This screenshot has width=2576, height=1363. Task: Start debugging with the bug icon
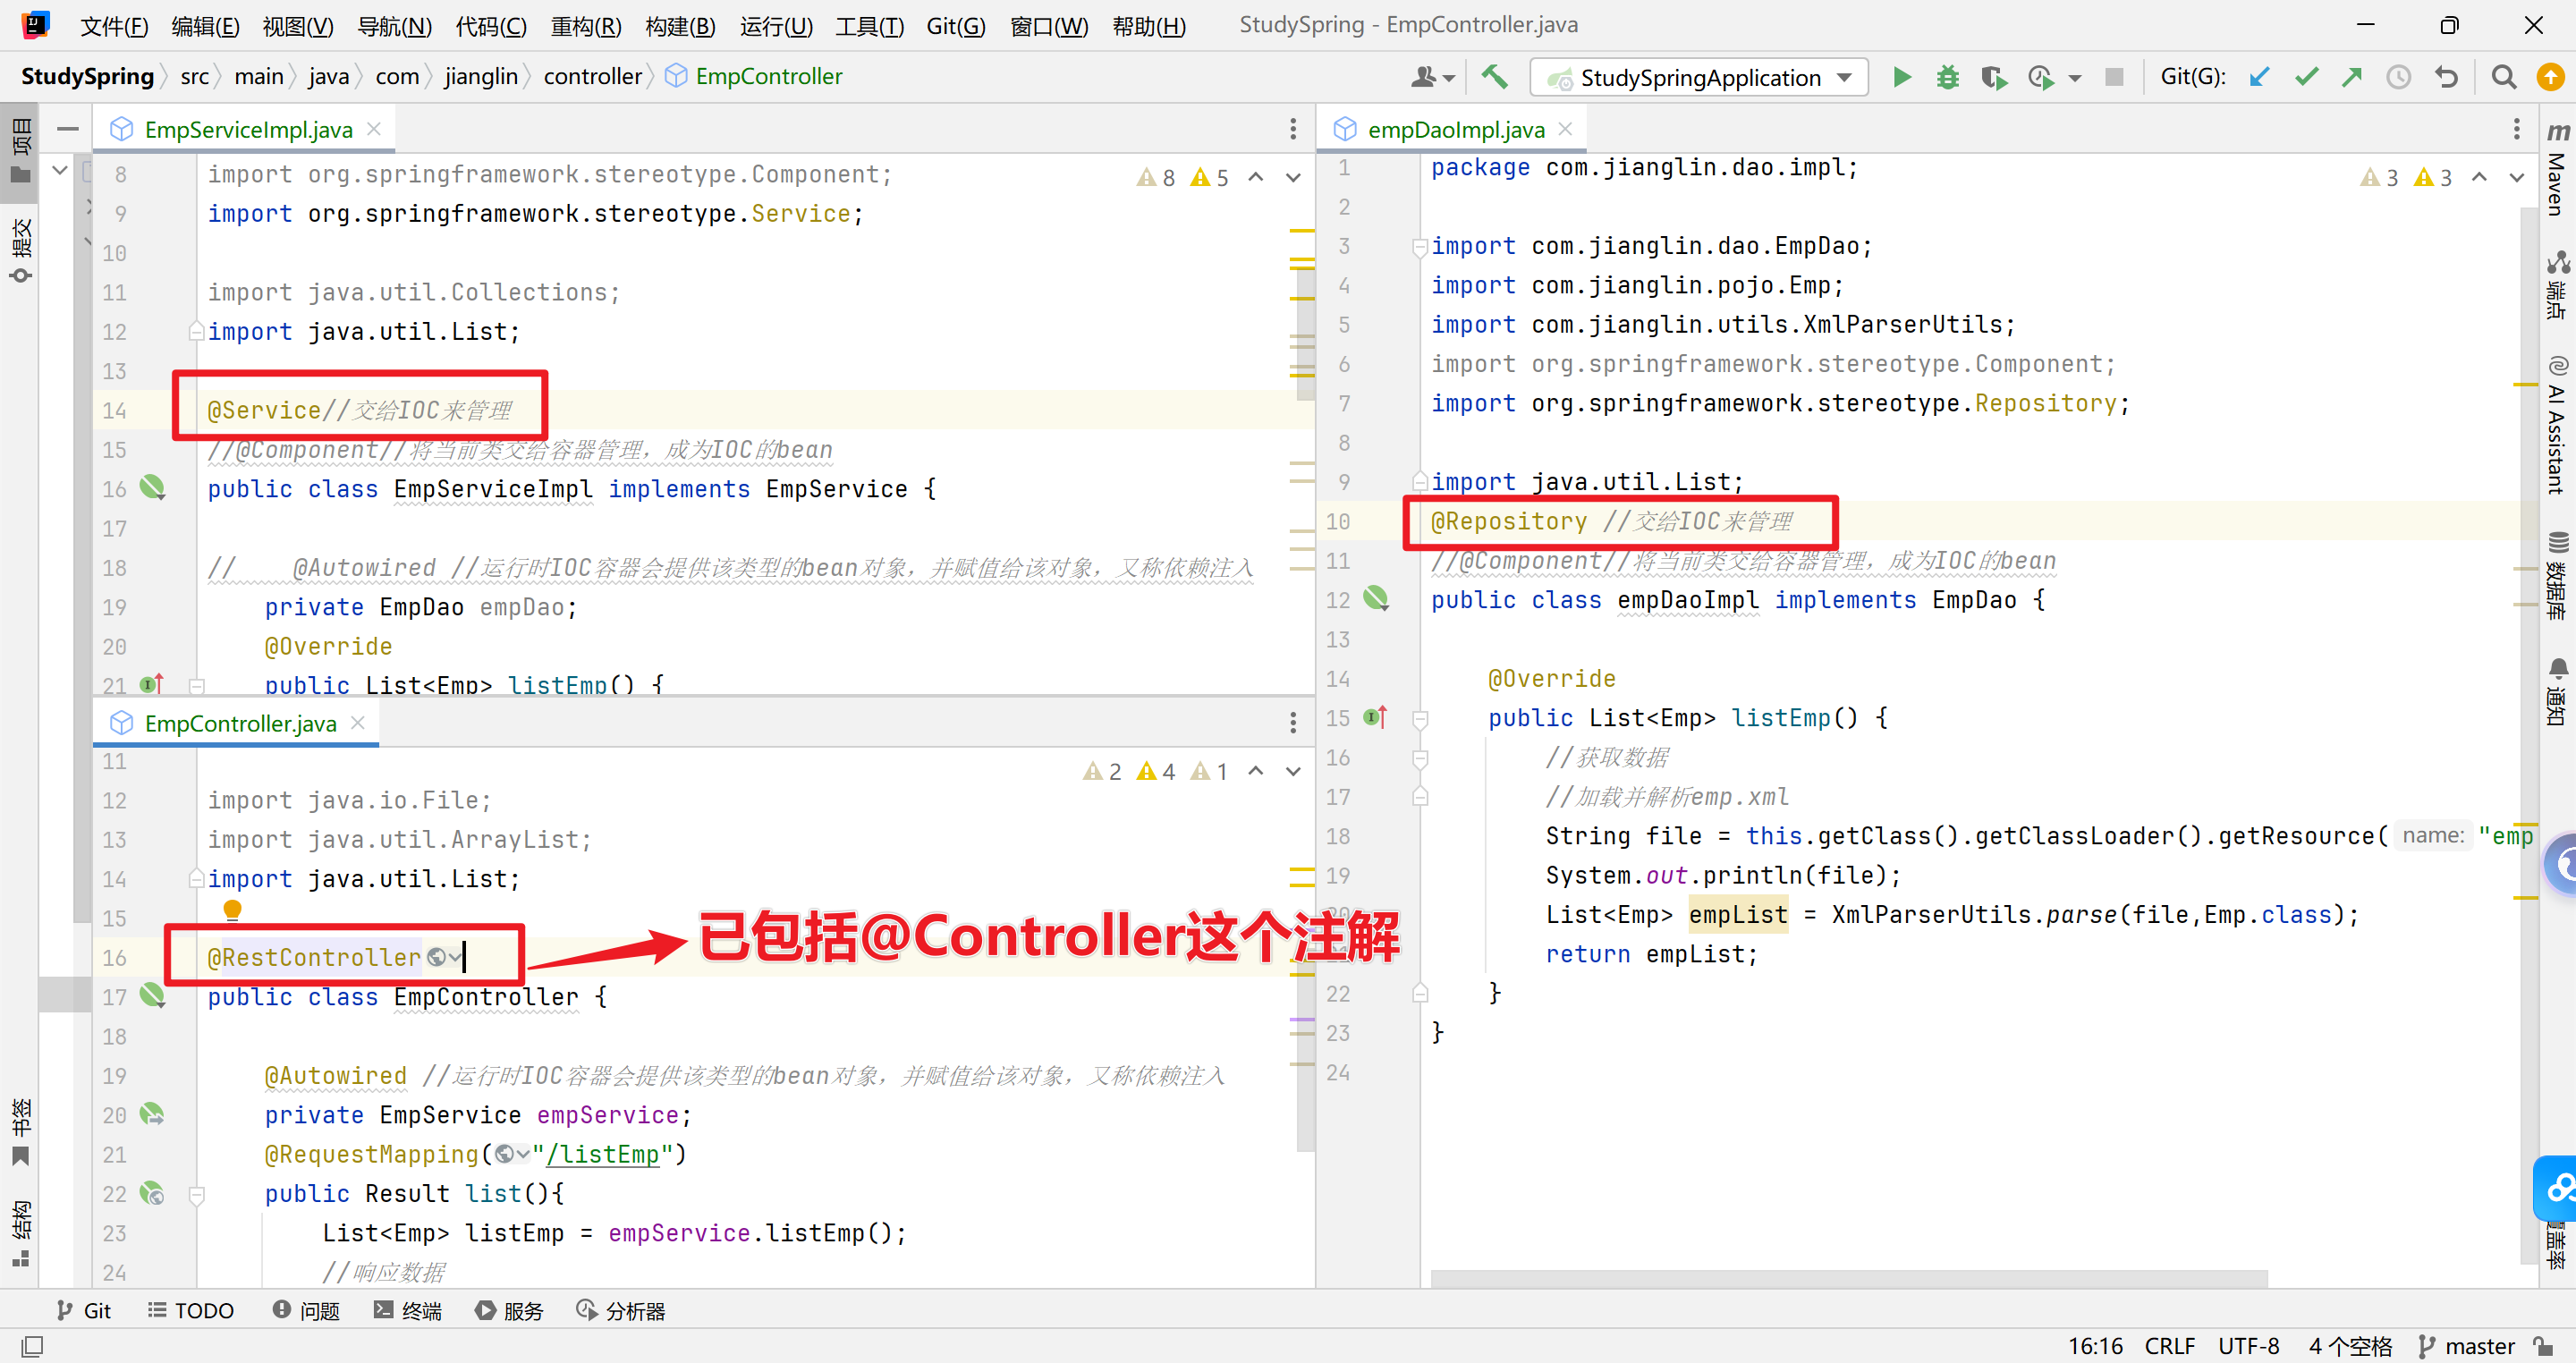[x=1947, y=77]
